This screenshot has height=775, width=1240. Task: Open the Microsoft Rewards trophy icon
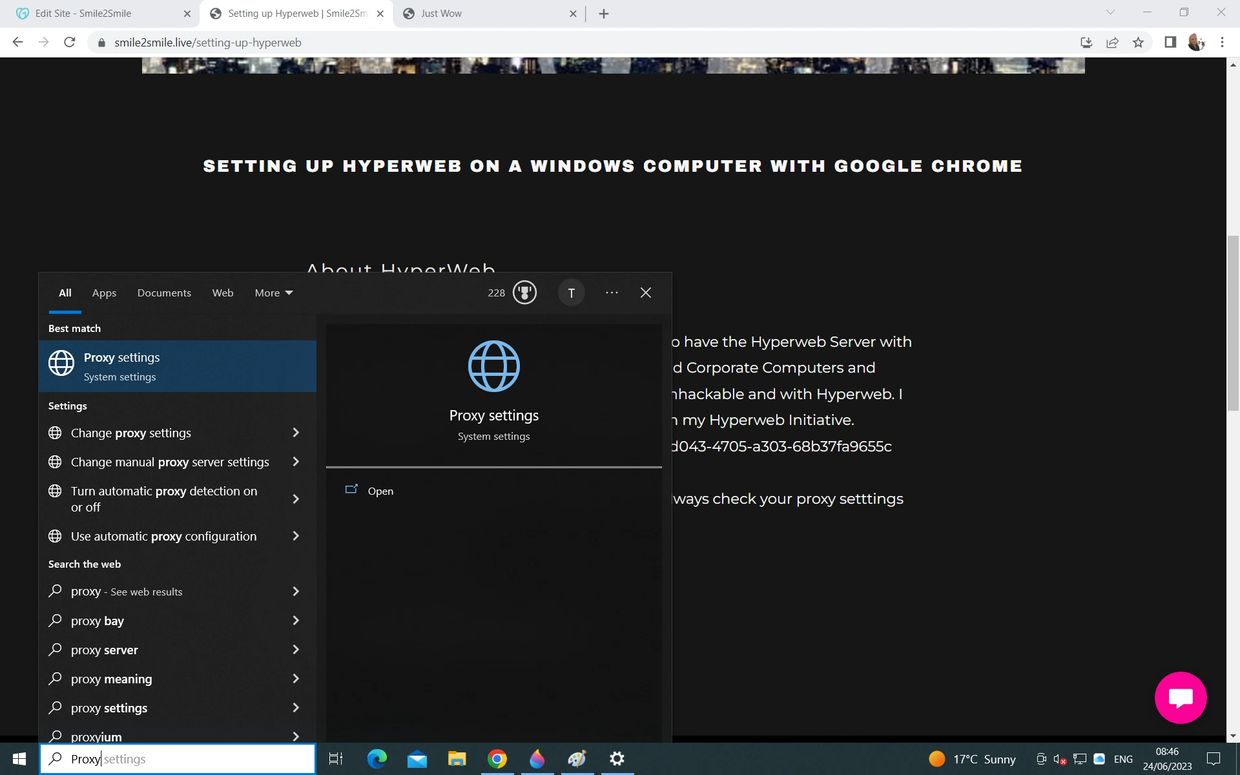click(524, 293)
